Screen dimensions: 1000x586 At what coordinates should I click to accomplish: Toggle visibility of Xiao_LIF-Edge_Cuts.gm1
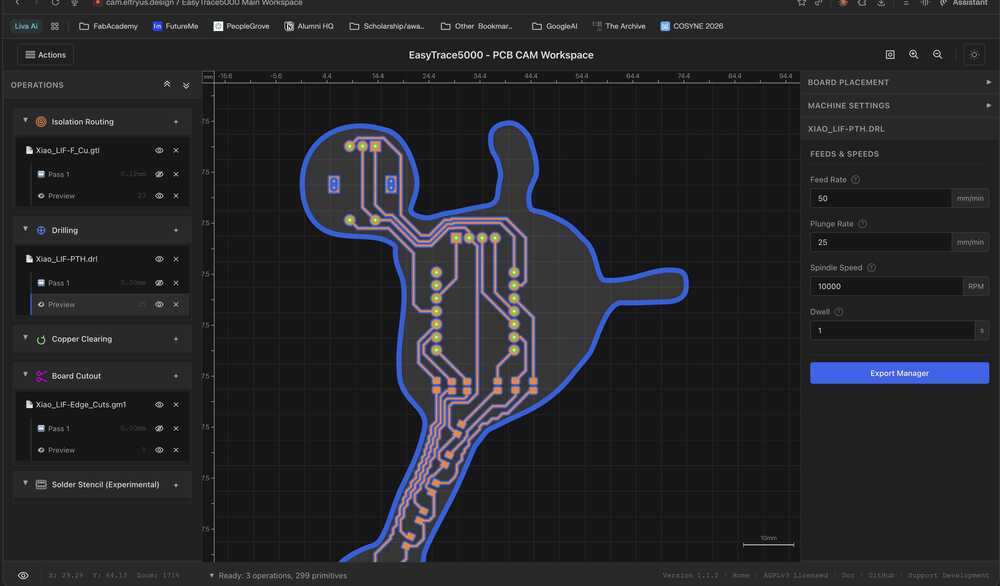(159, 404)
